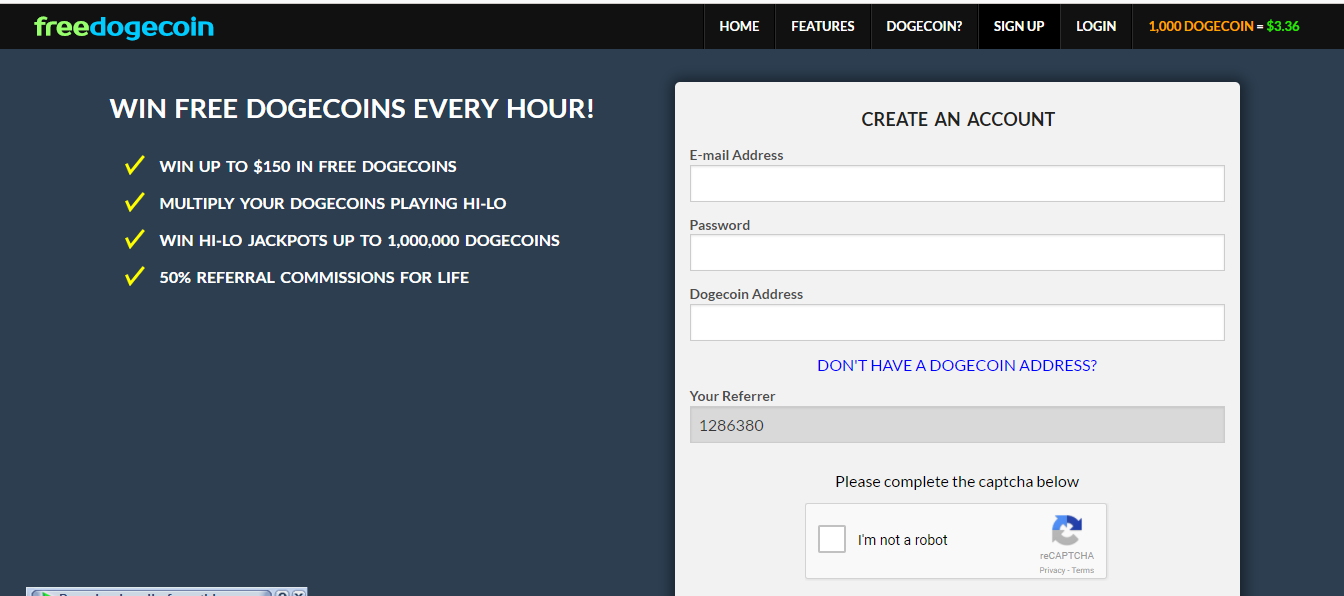Image resolution: width=1344 pixels, height=596 pixels.
Task: Click the MULTIPLY YOUR DOGECOINS PLAYING HI-LO text
Action: (x=333, y=204)
